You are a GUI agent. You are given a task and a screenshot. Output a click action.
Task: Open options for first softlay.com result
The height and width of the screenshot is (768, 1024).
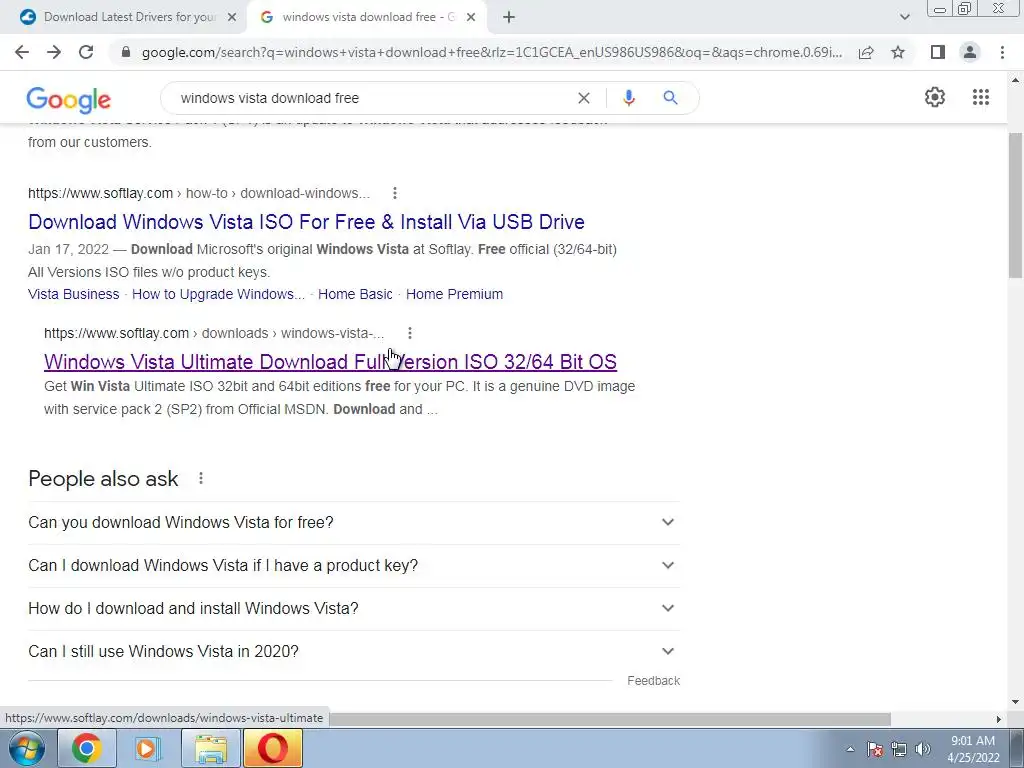coord(394,193)
